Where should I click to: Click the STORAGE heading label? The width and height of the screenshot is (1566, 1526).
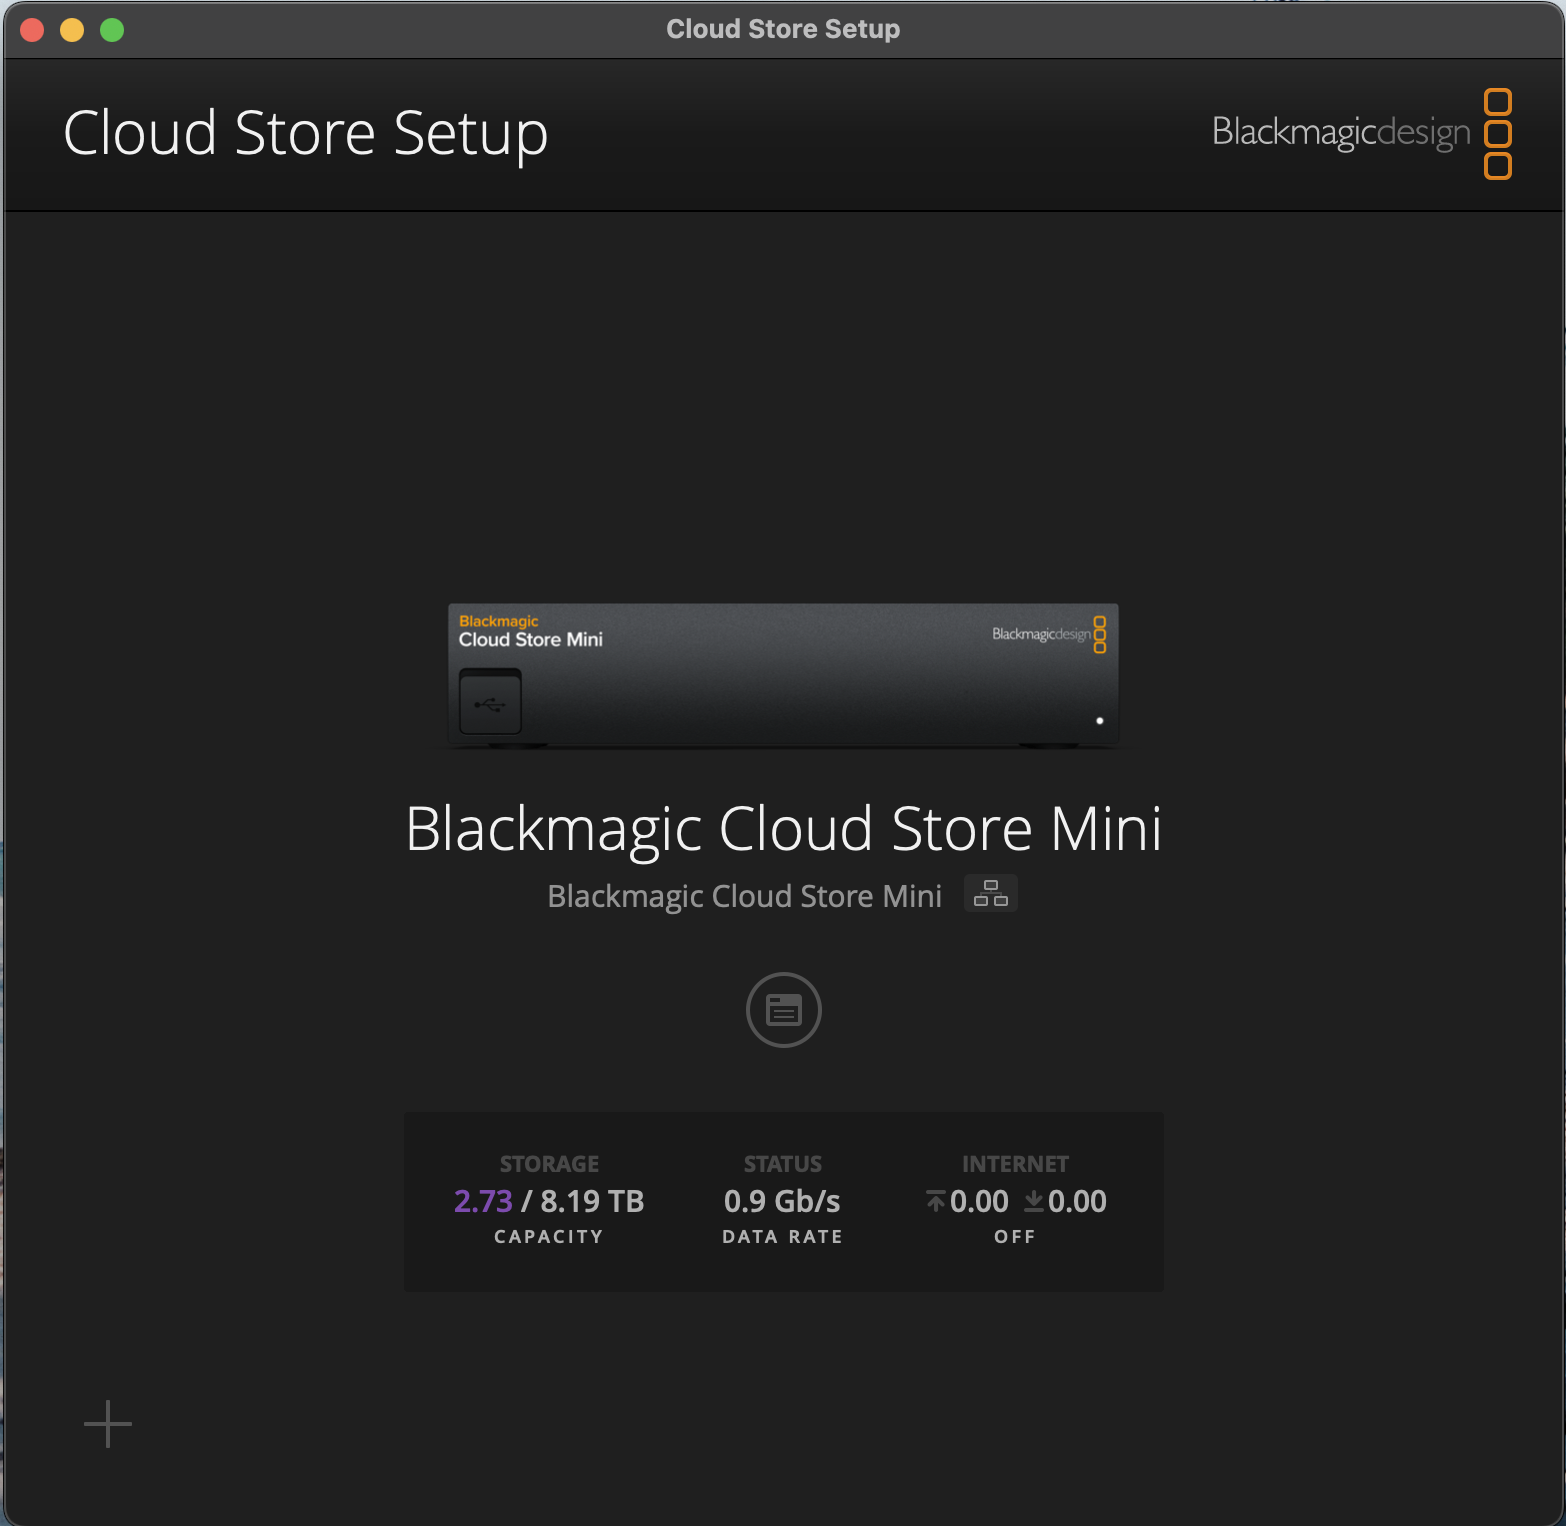point(549,1164)
